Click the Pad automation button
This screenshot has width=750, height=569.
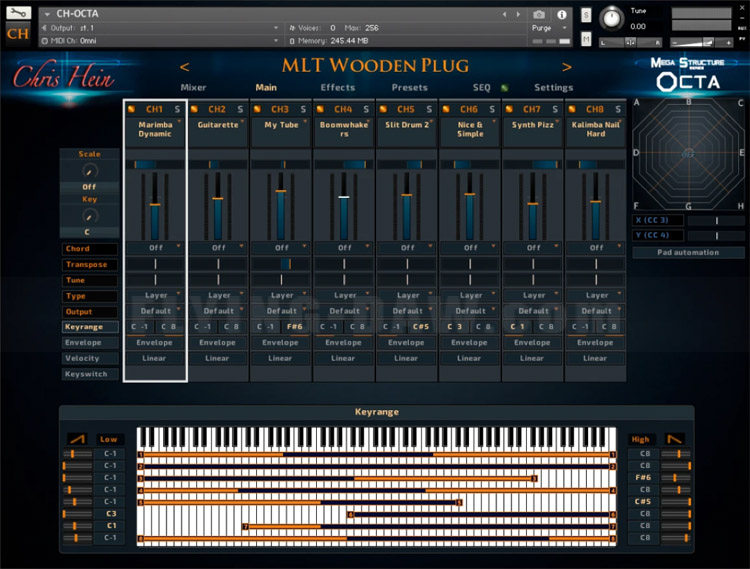point(688,252)
